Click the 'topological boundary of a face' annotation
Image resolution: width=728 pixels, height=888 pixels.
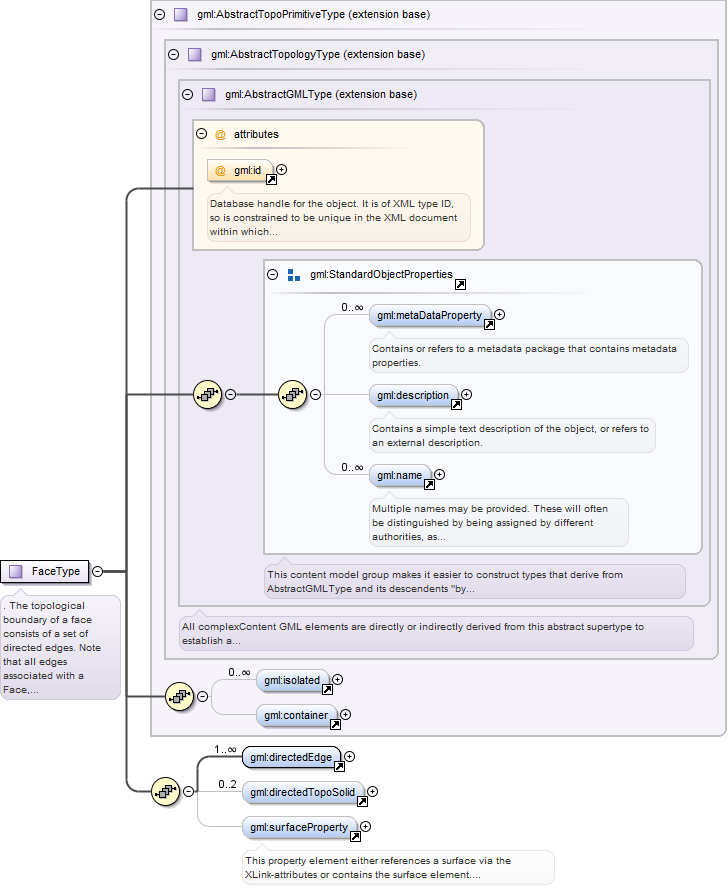click(60, 647)
